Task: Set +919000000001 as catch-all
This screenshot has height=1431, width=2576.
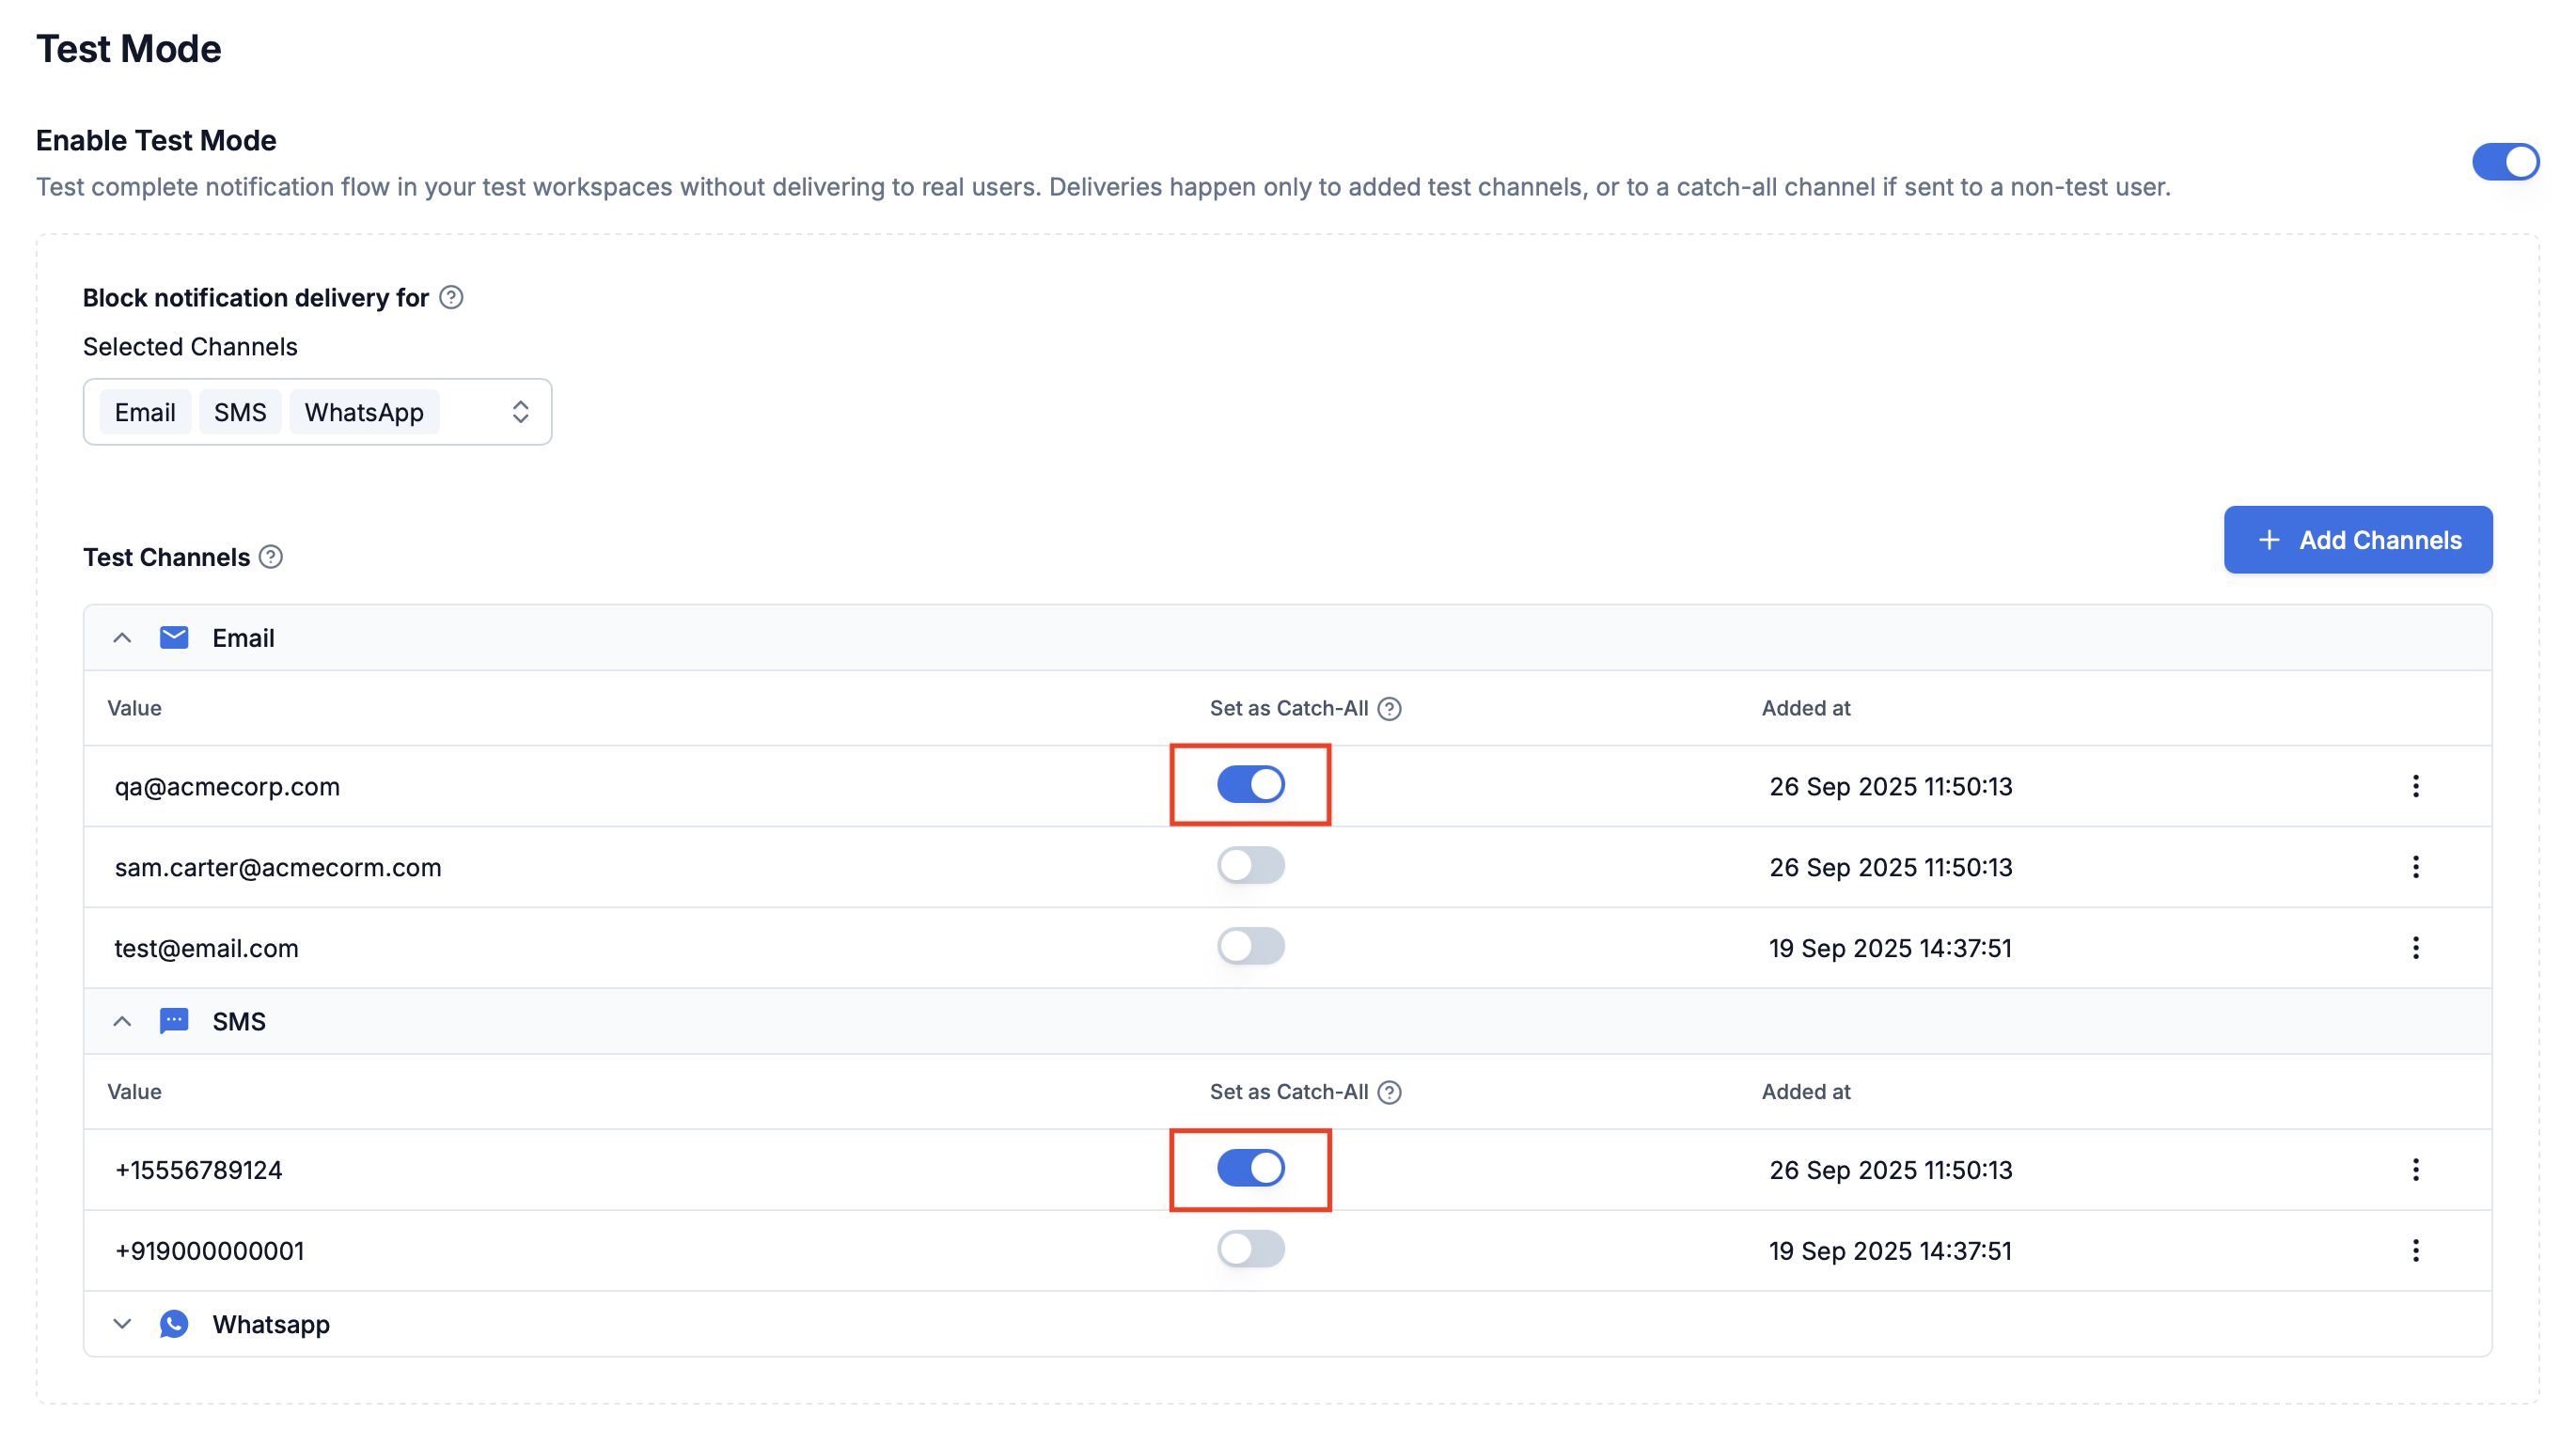Action: pyautogui.click(x=1250, y=1250)
